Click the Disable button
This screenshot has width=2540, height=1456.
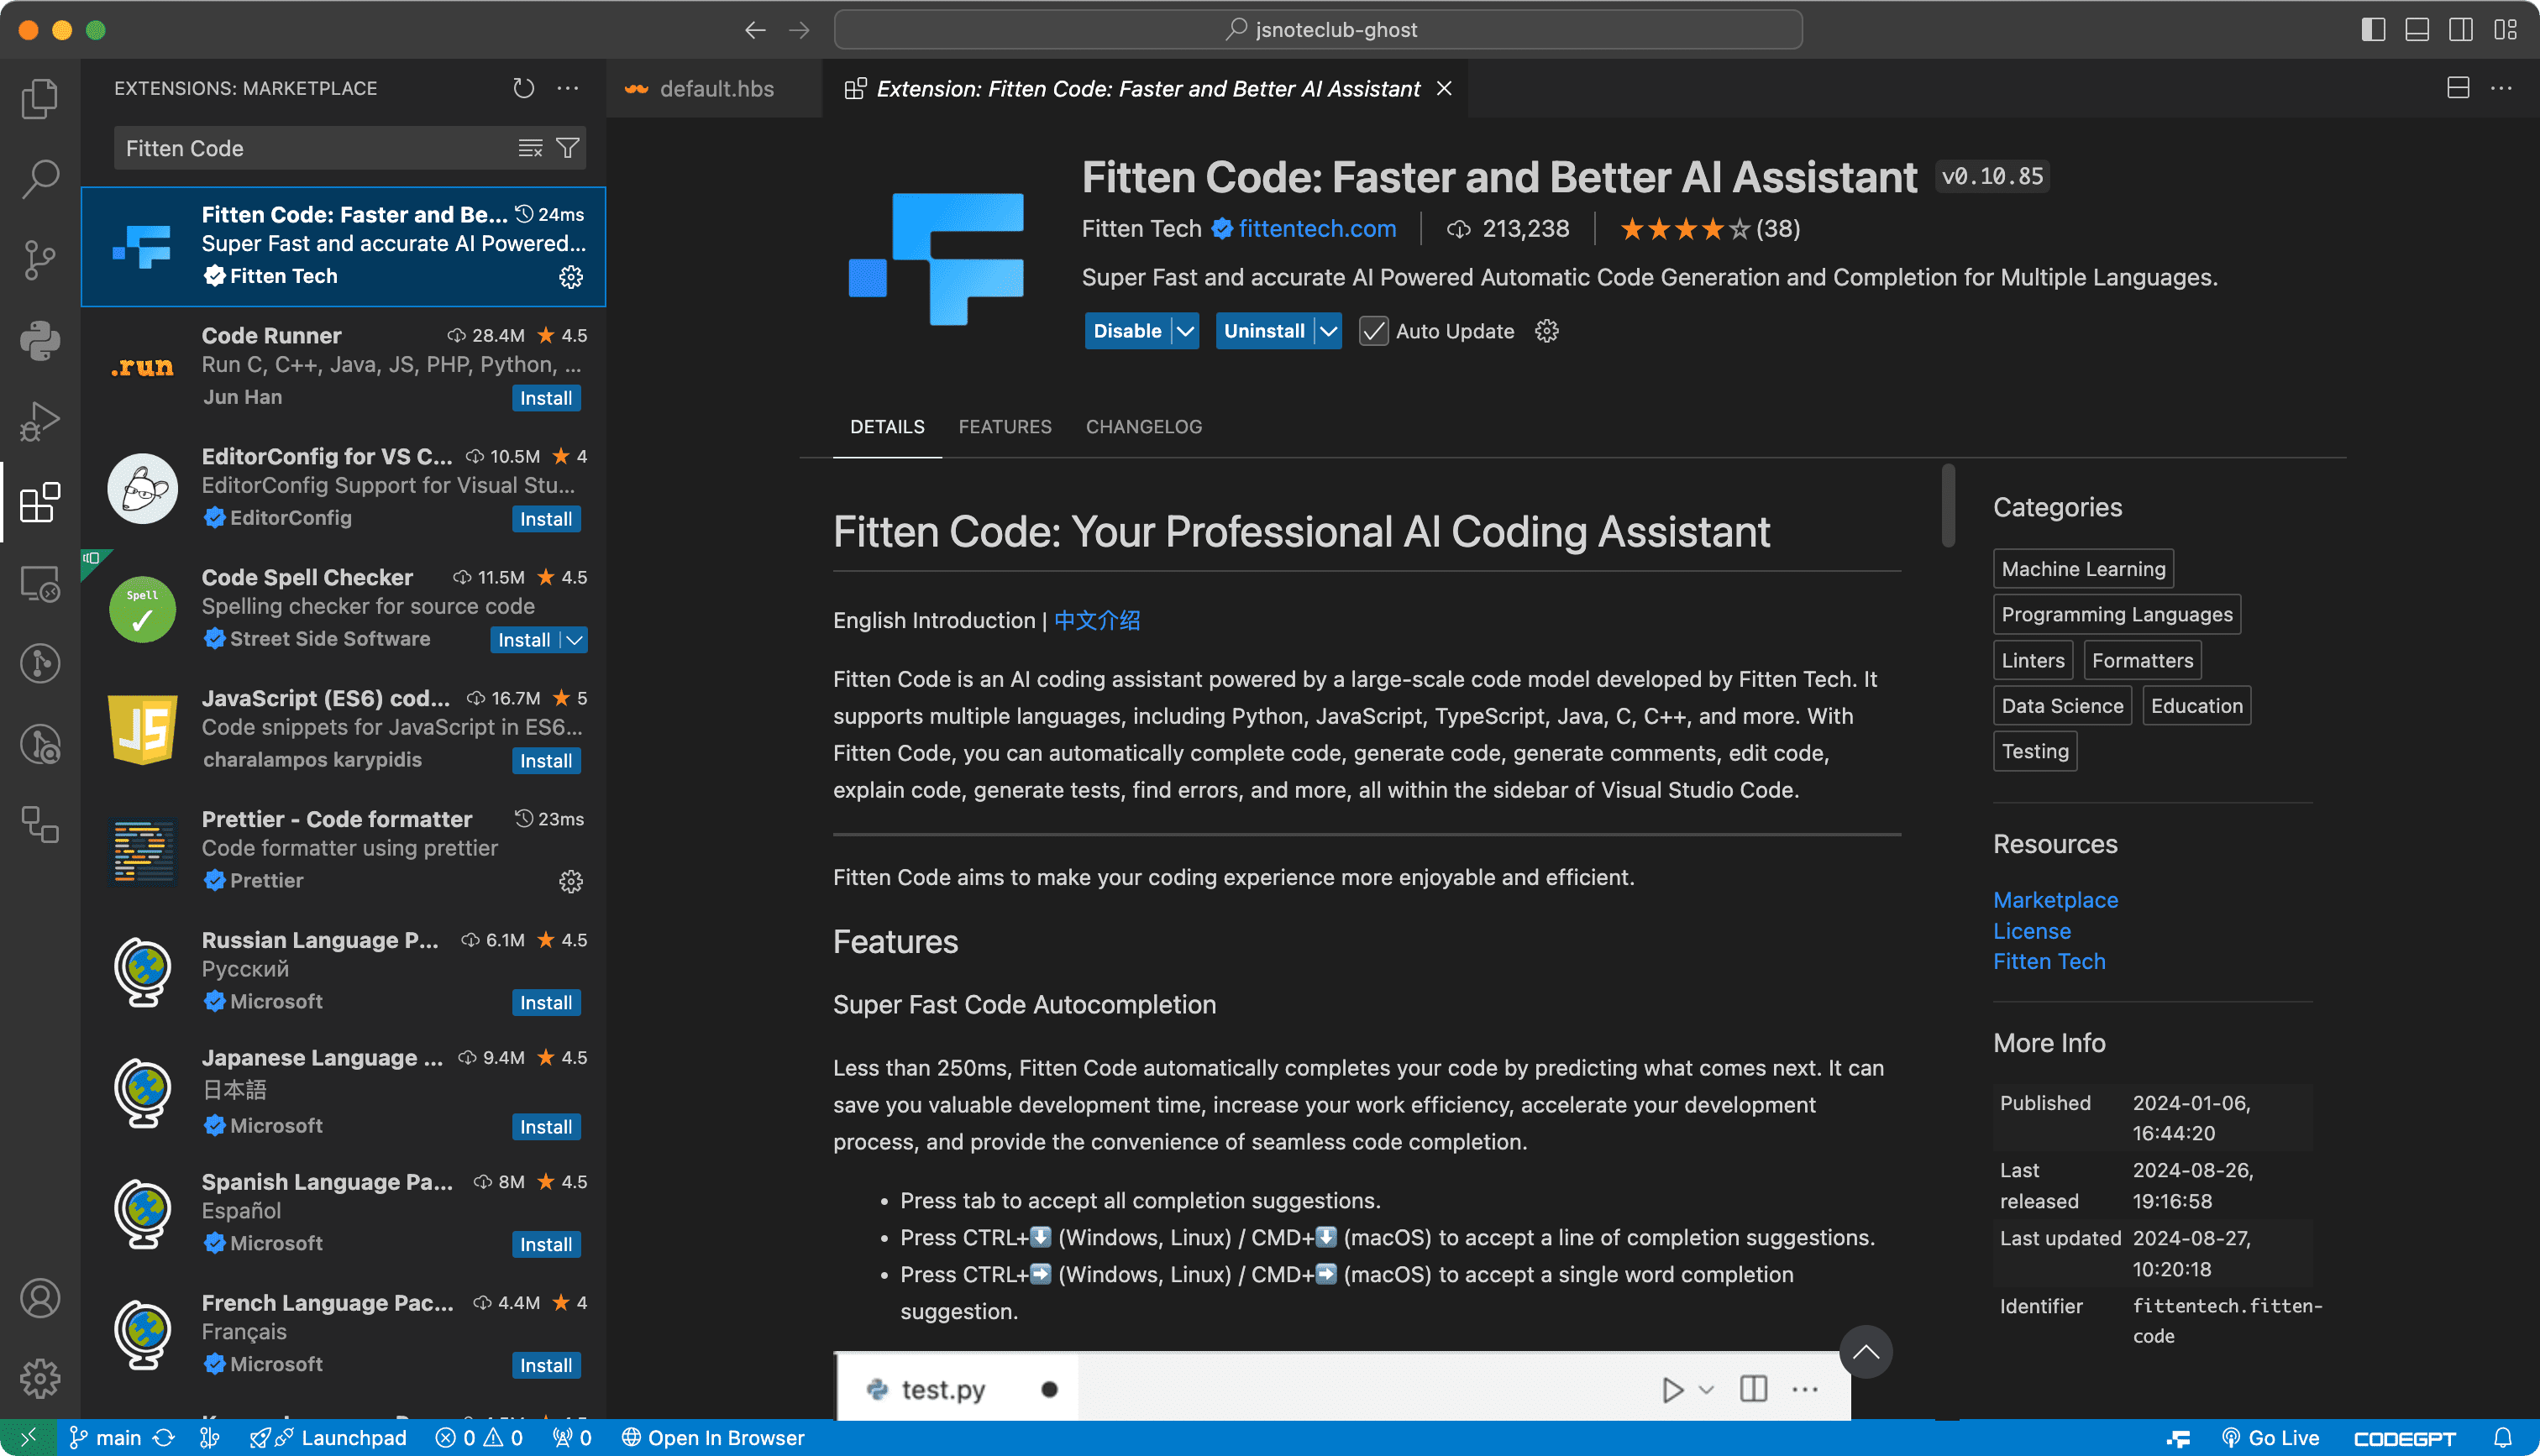[x=1127, y=331]
